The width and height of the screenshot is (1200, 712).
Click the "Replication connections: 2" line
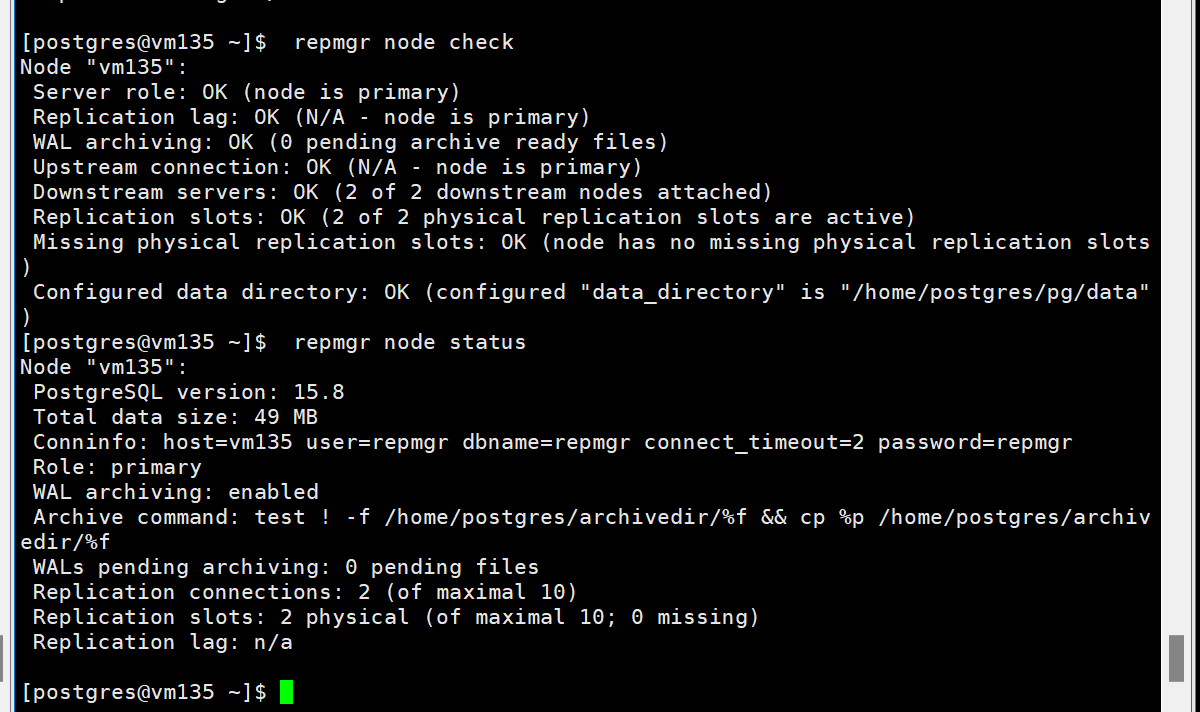(x=305, y=592)
